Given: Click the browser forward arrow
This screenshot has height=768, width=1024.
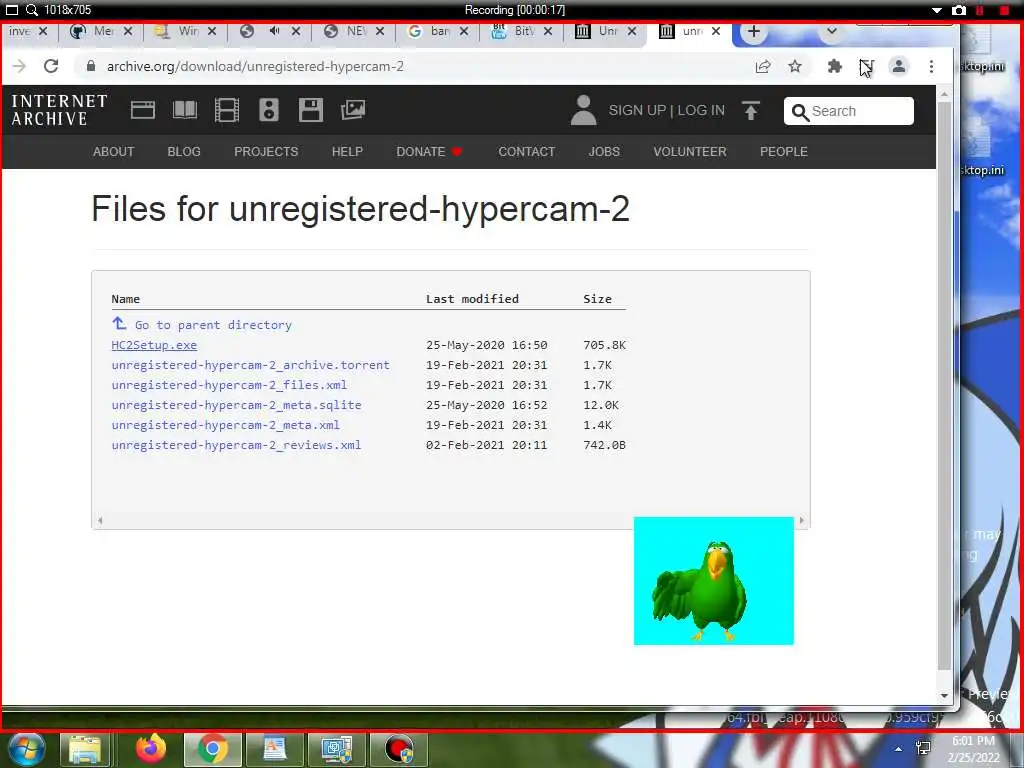Looking at the screenshot, I should pyautogui.click(x=19, y=66).
